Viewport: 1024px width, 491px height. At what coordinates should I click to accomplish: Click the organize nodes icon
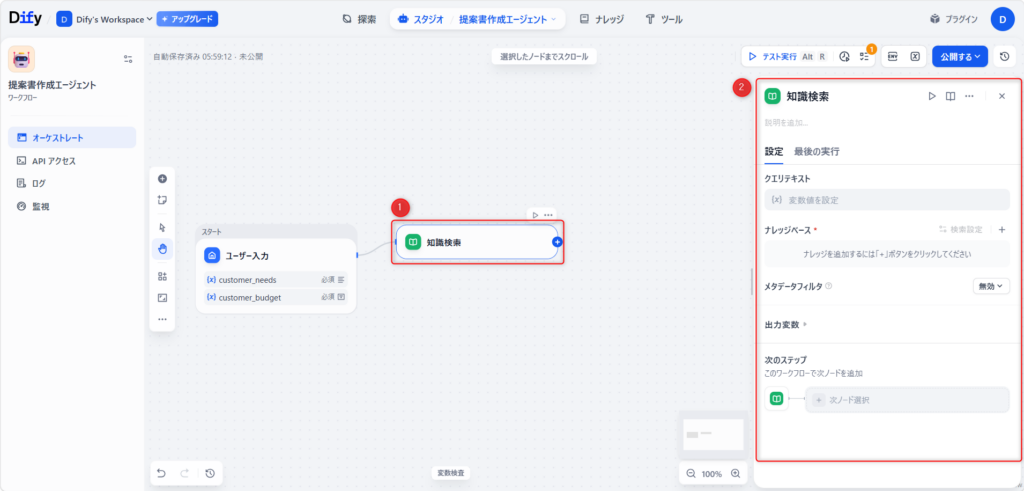pyautogui.click(x=162, y=276)
